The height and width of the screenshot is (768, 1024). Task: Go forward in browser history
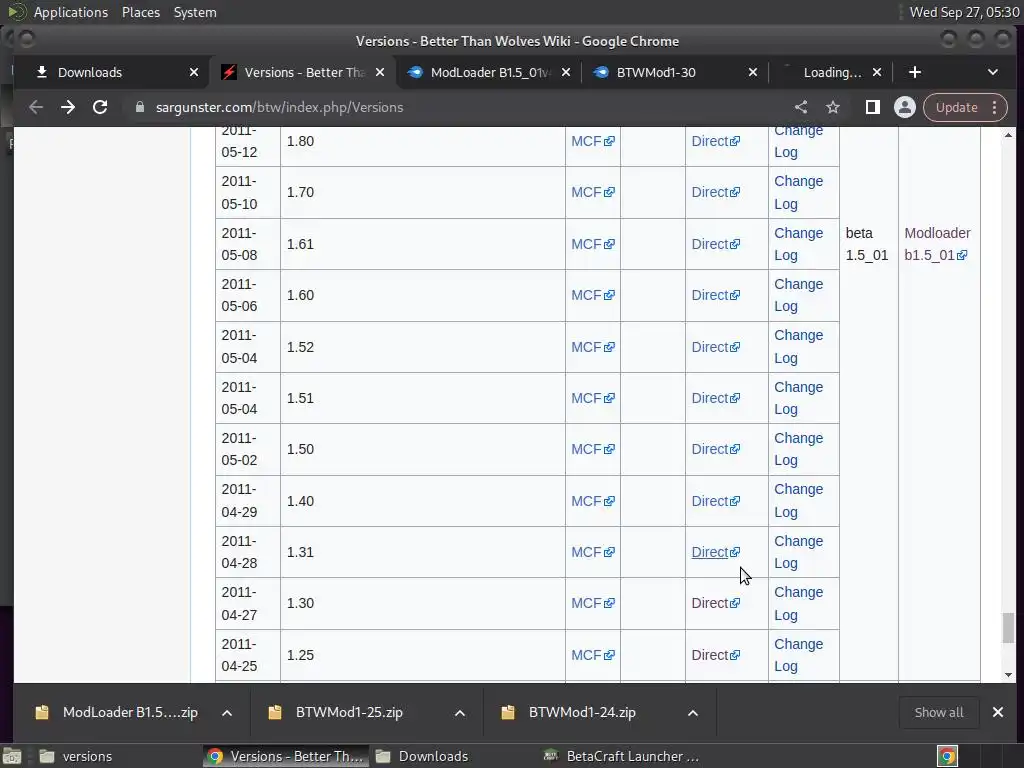(68, 107)
